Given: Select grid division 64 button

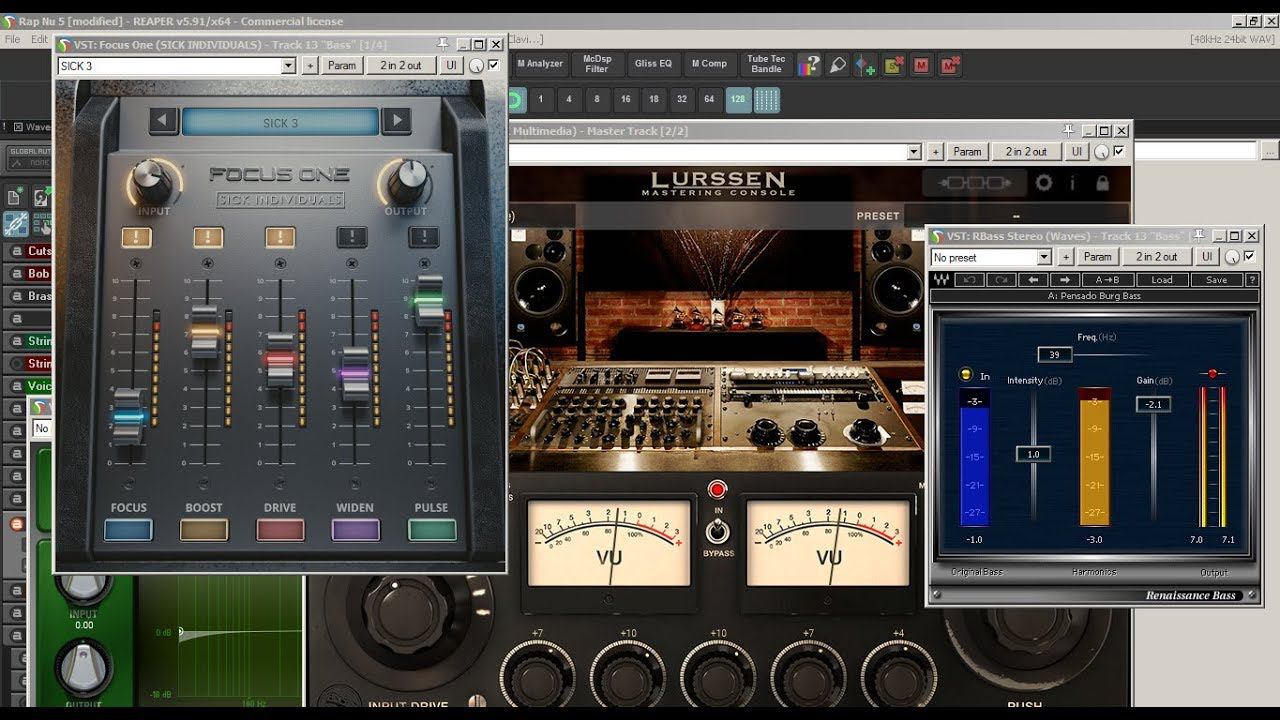Looking at the screenshot, I should (710, 100).
